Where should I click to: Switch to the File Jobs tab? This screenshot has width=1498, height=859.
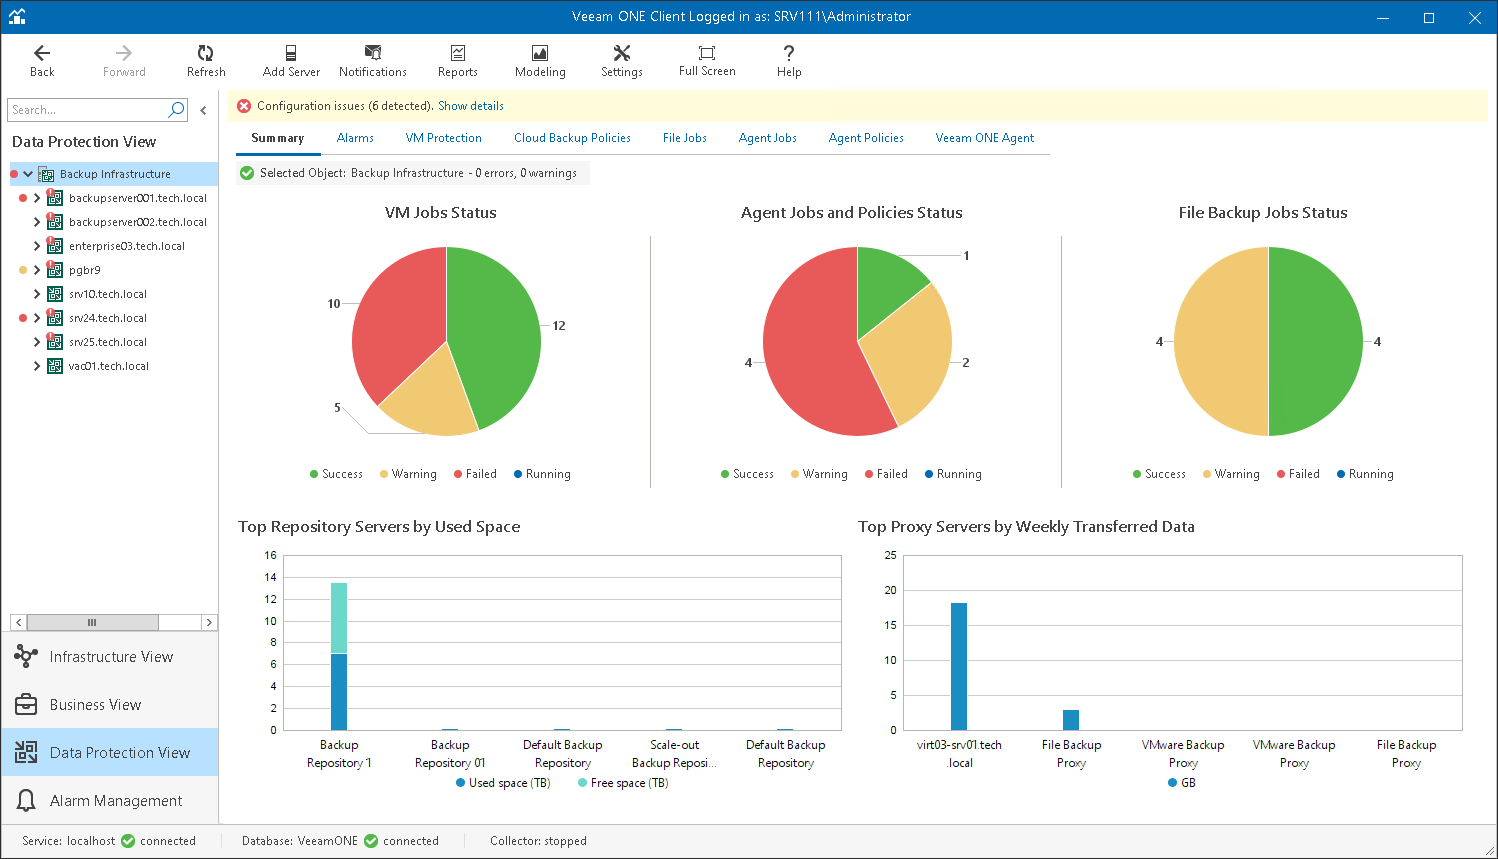click(x=685, y=138)
